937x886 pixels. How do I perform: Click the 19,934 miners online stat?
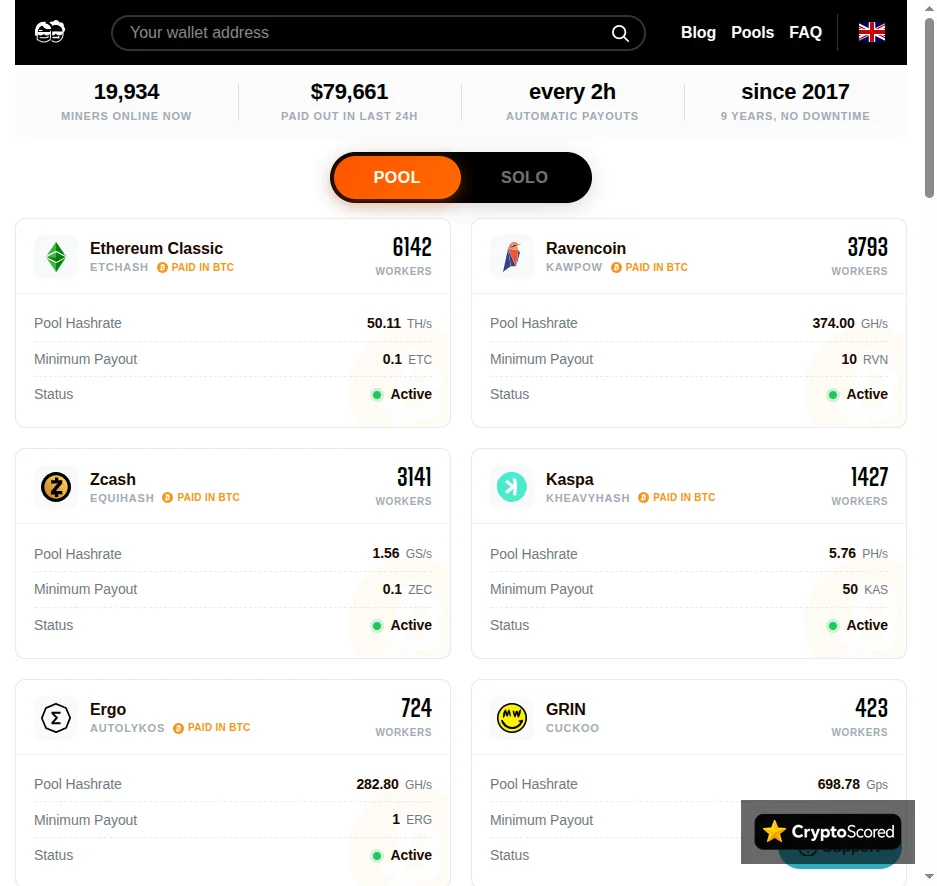coord(126,102)
